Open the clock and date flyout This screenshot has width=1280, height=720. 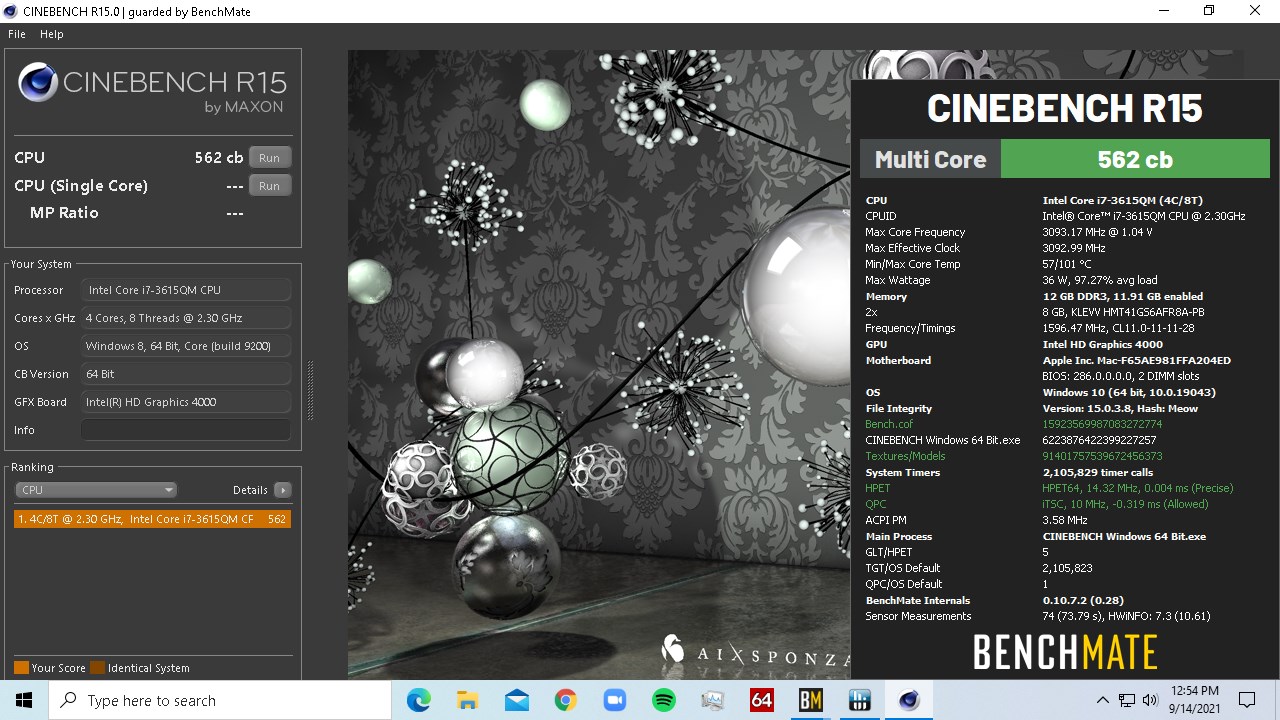click(x=1194, y=700)
